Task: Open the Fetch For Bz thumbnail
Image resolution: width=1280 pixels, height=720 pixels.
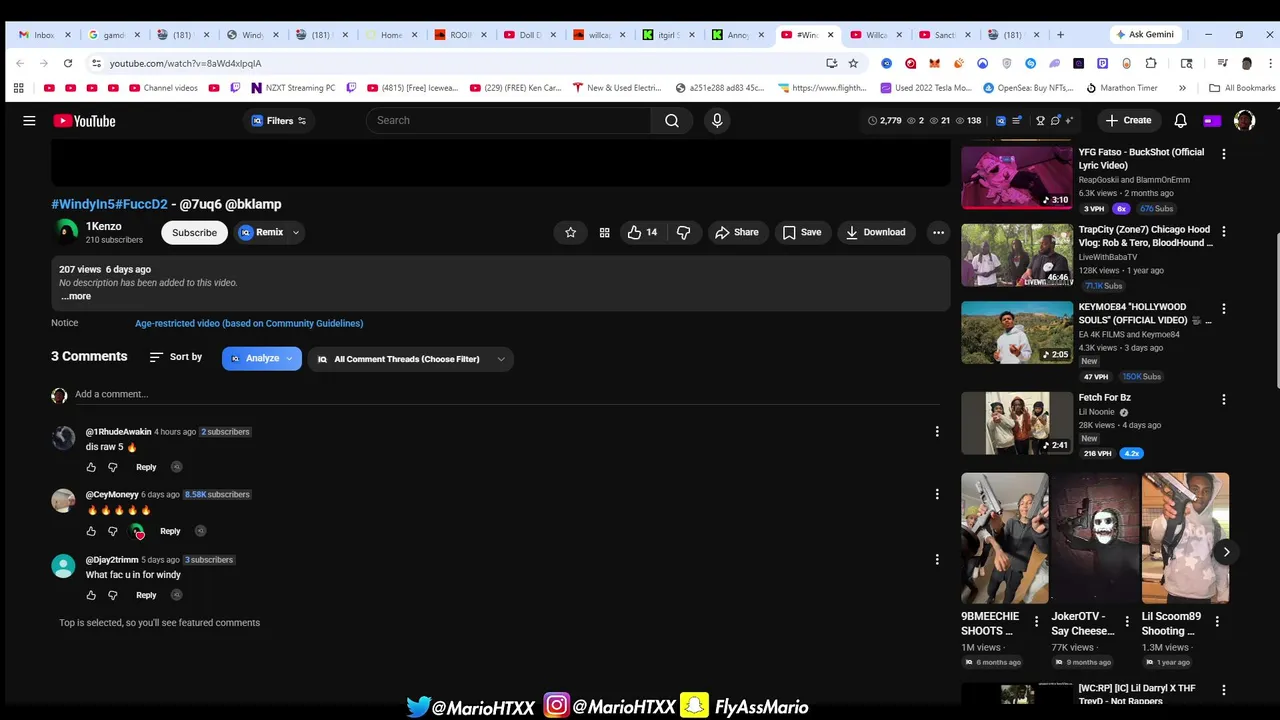Action: click(x=1017, y=423)
